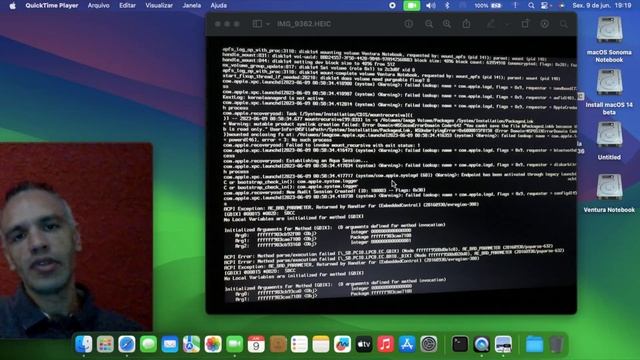Screen dimensions: 640x360
Task: Zoom in the IMG_9362.HEIC image
Action: coord(447,24)
